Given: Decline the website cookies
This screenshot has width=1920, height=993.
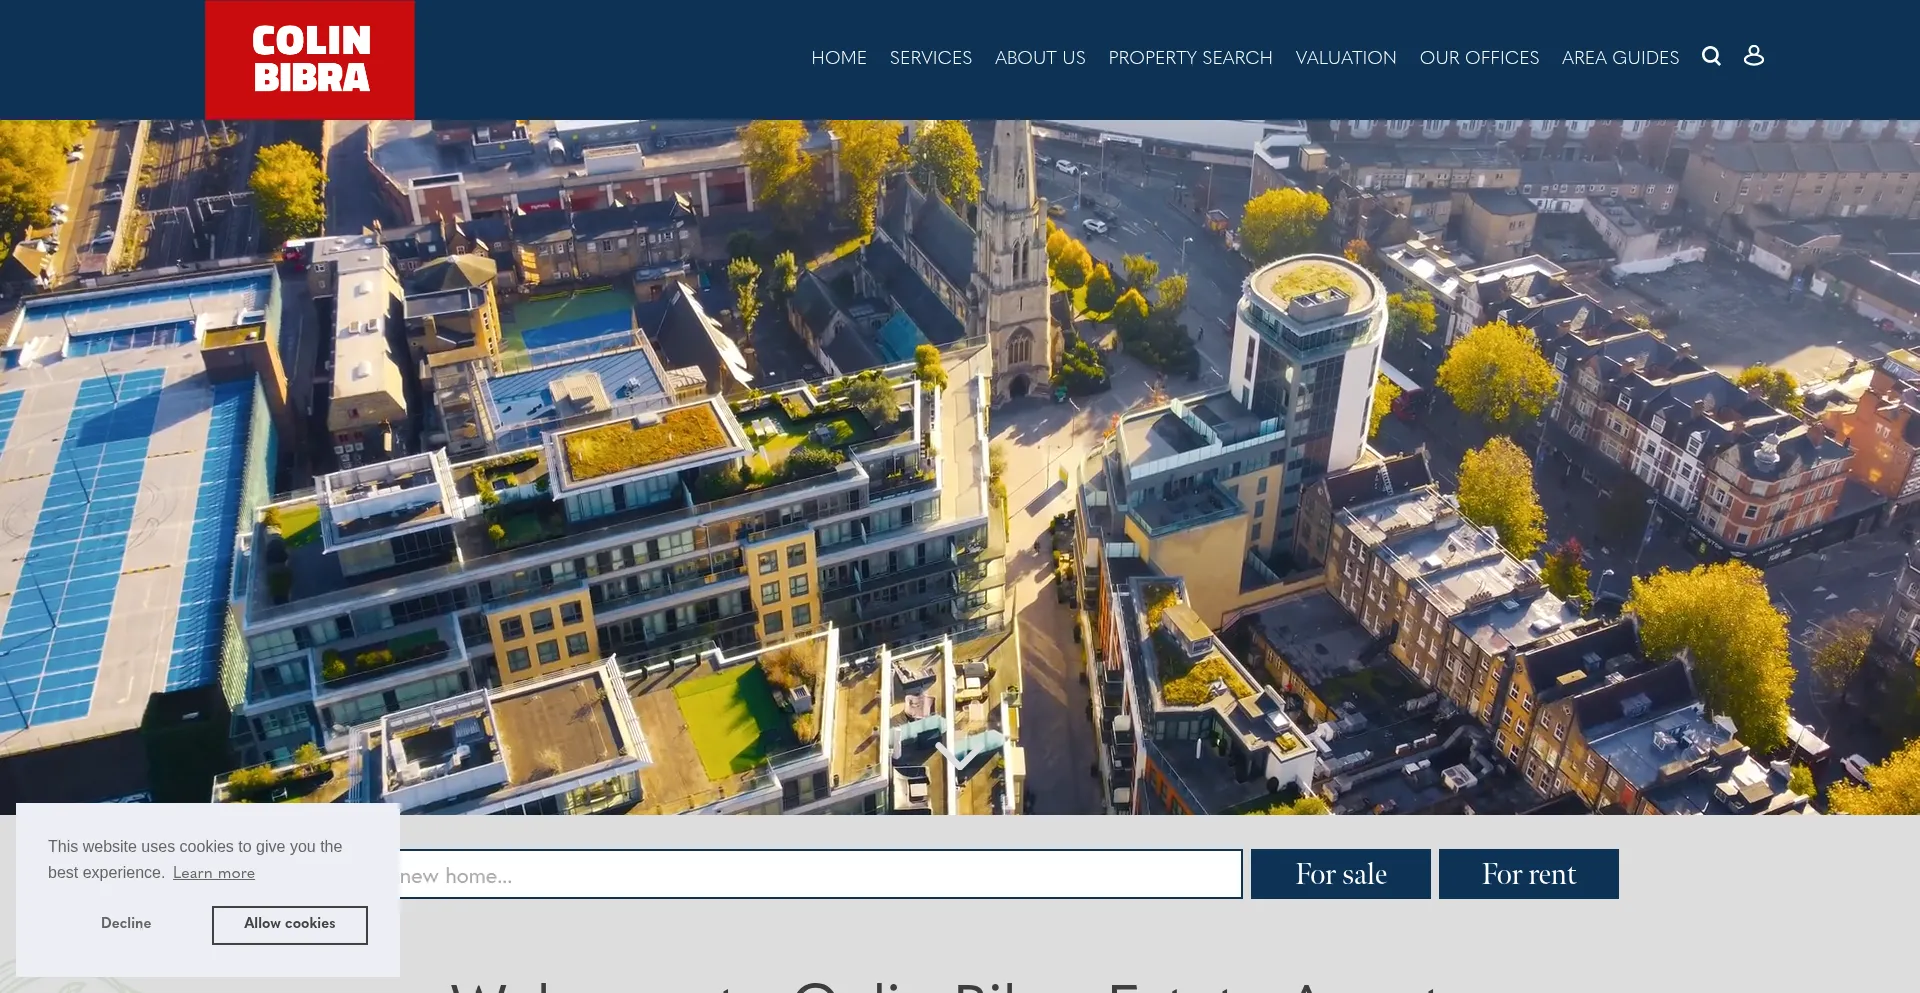Looking at the screenshot, I should [126, 924].
